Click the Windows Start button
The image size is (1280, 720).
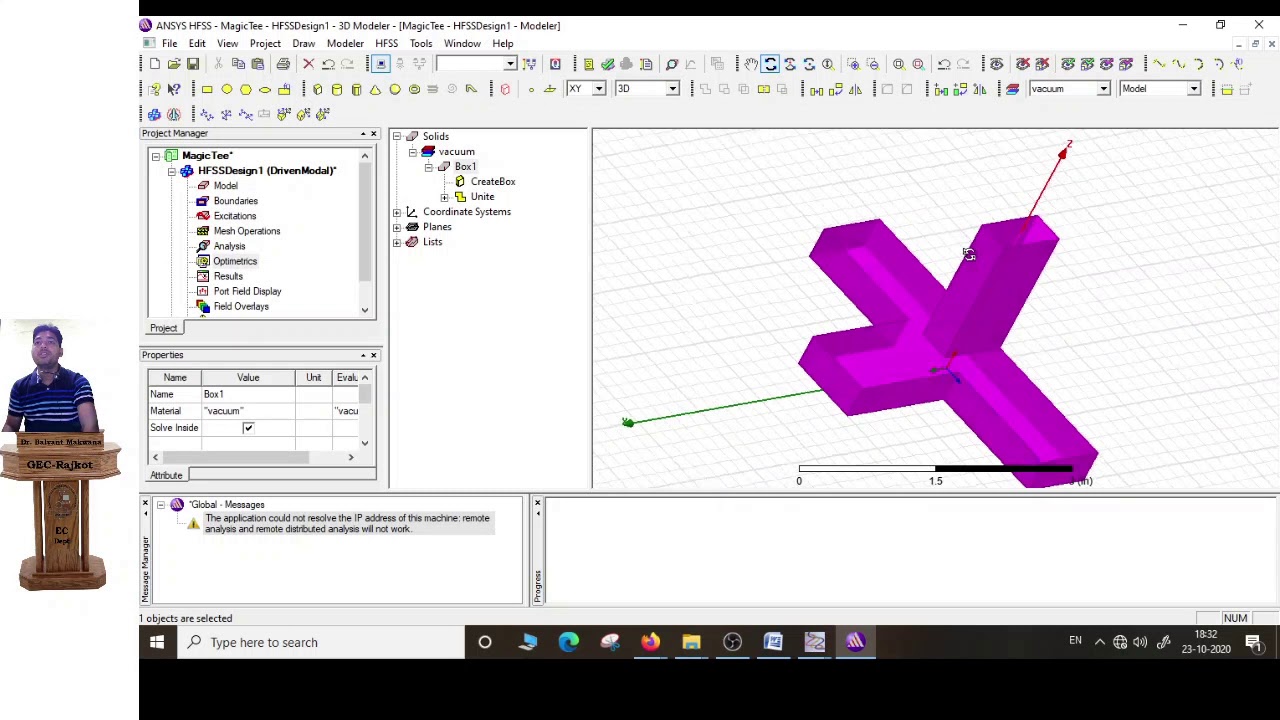pos(157,642)
